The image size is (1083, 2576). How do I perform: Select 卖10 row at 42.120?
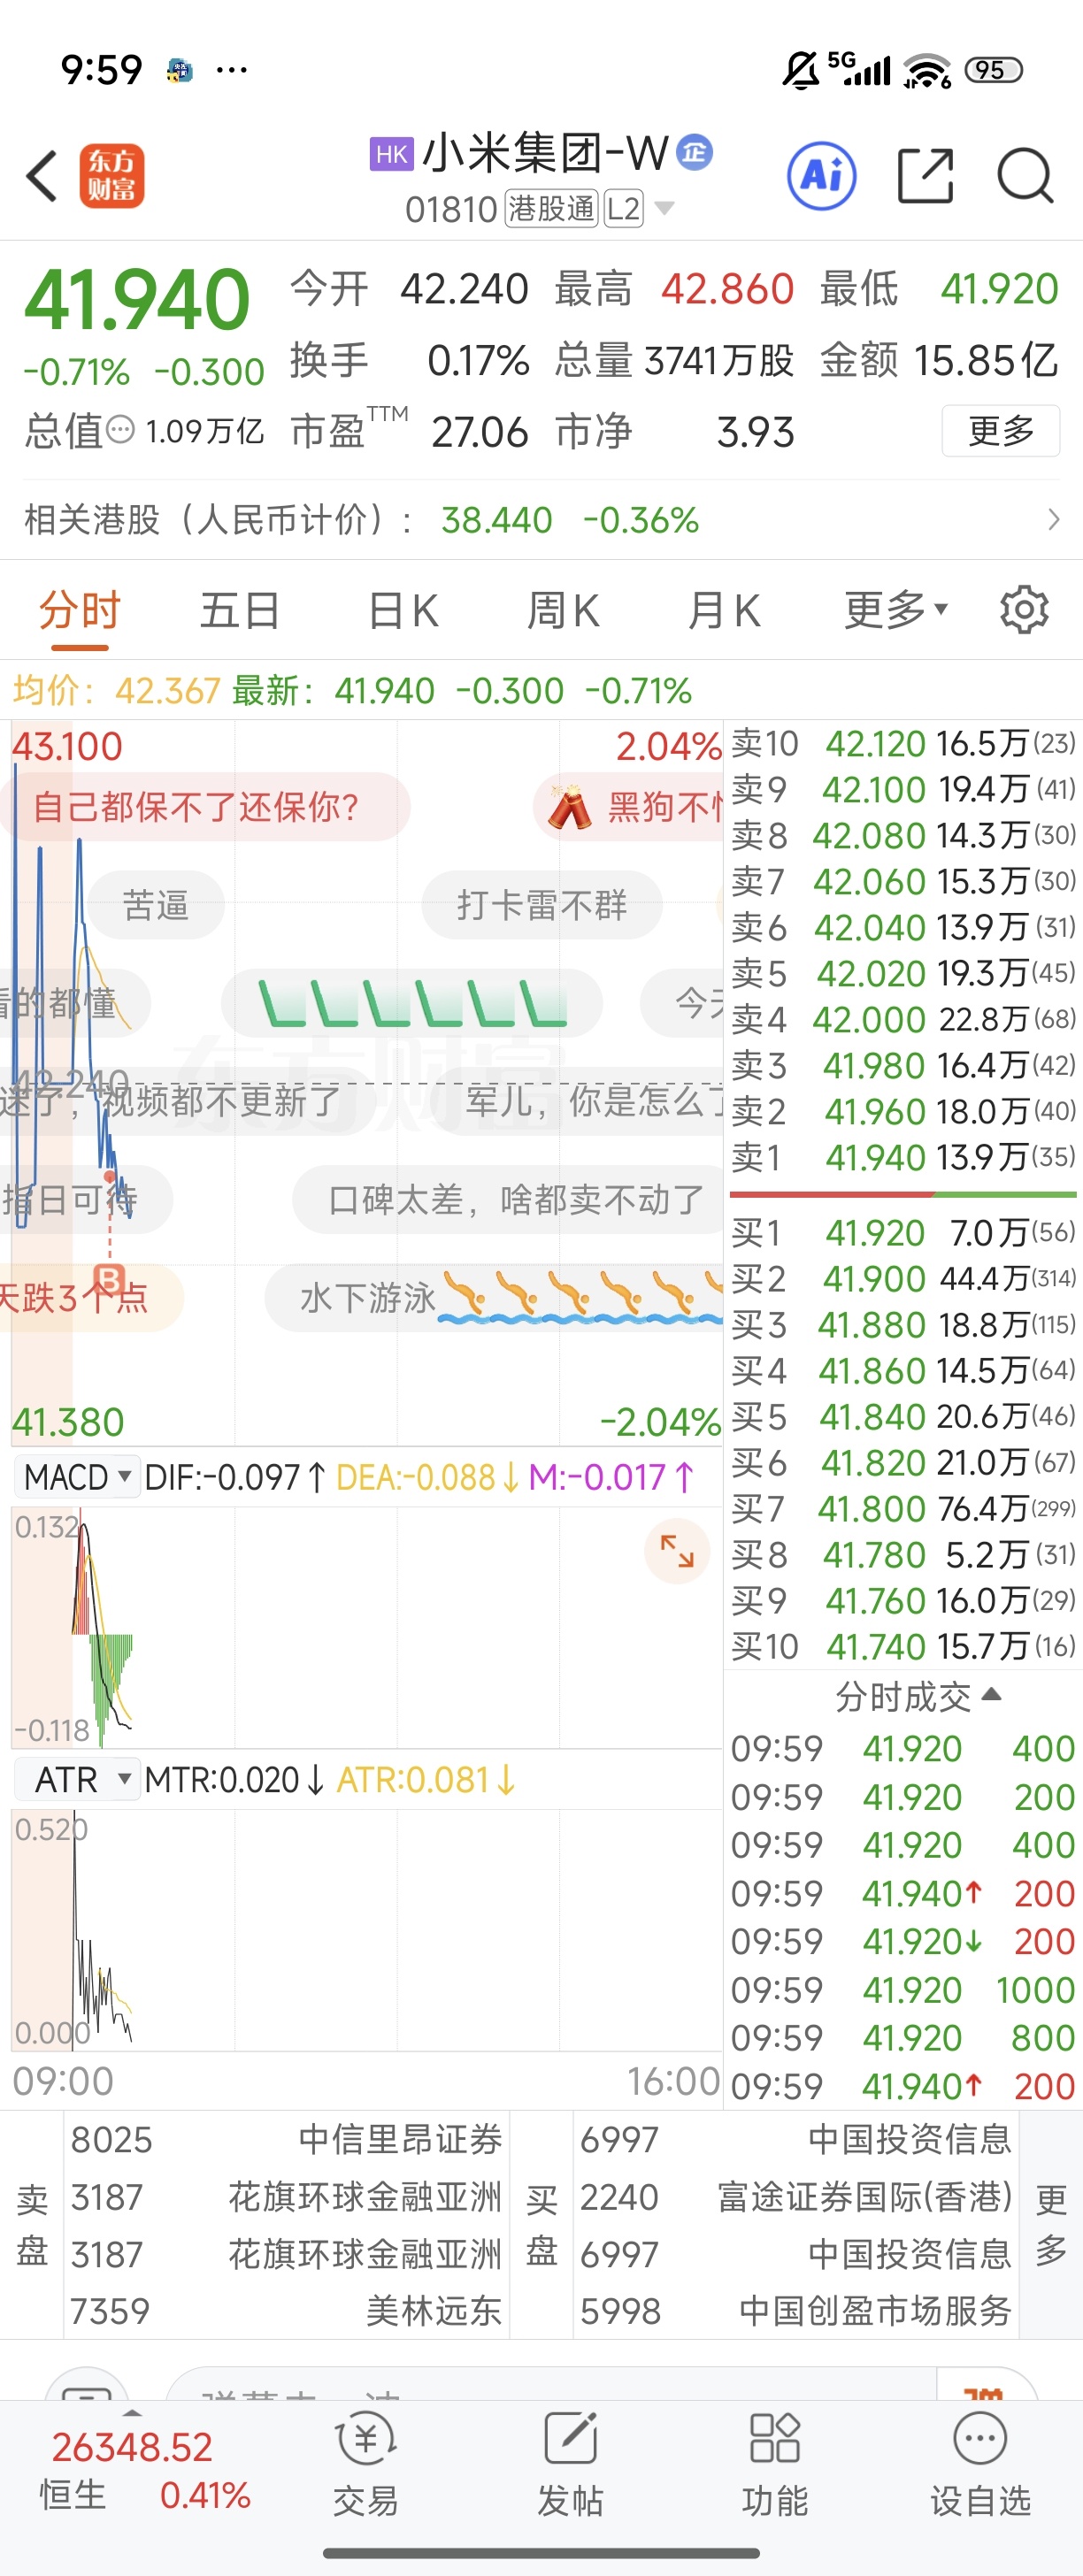pyautogui.click(x=903, y=743)
